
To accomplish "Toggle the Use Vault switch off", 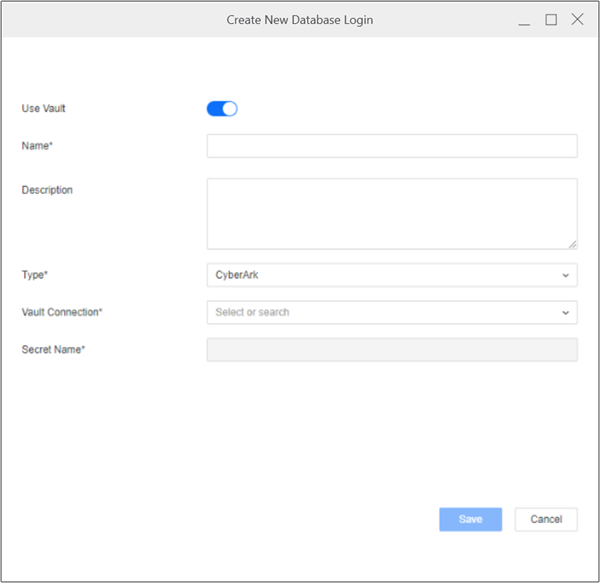I will (222, 108).
